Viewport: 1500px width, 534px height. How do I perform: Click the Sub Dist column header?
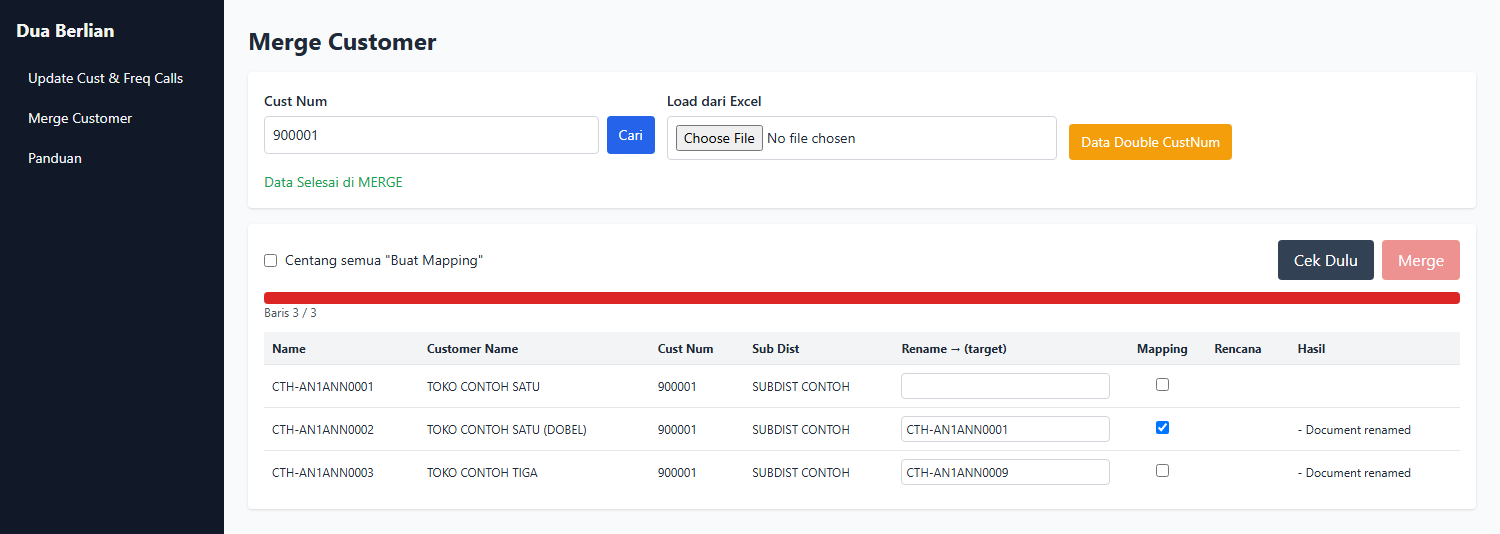(x=776, y=349)
